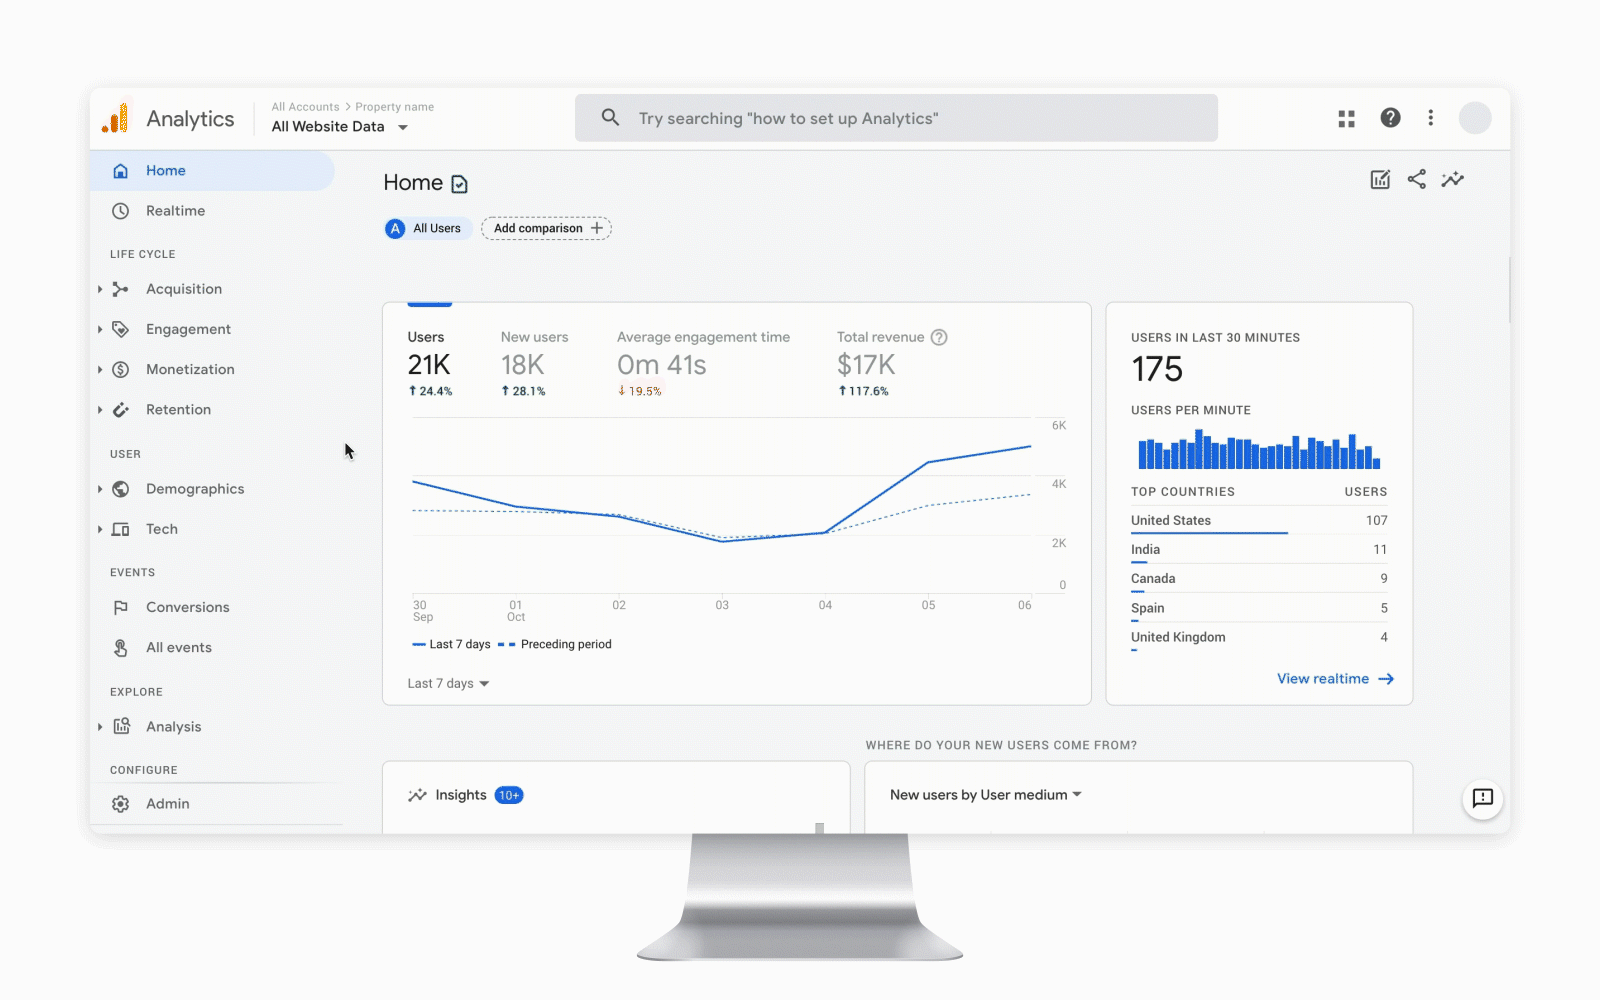This screenshot has height=1000, width=1600.
Task: Open the All Website Data property dropdown
Action: [340, 127]
